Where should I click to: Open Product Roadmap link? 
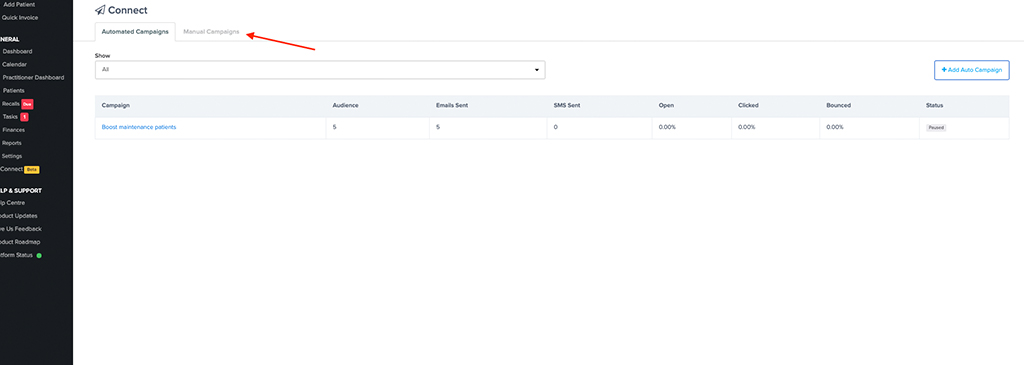click(20, 242)
